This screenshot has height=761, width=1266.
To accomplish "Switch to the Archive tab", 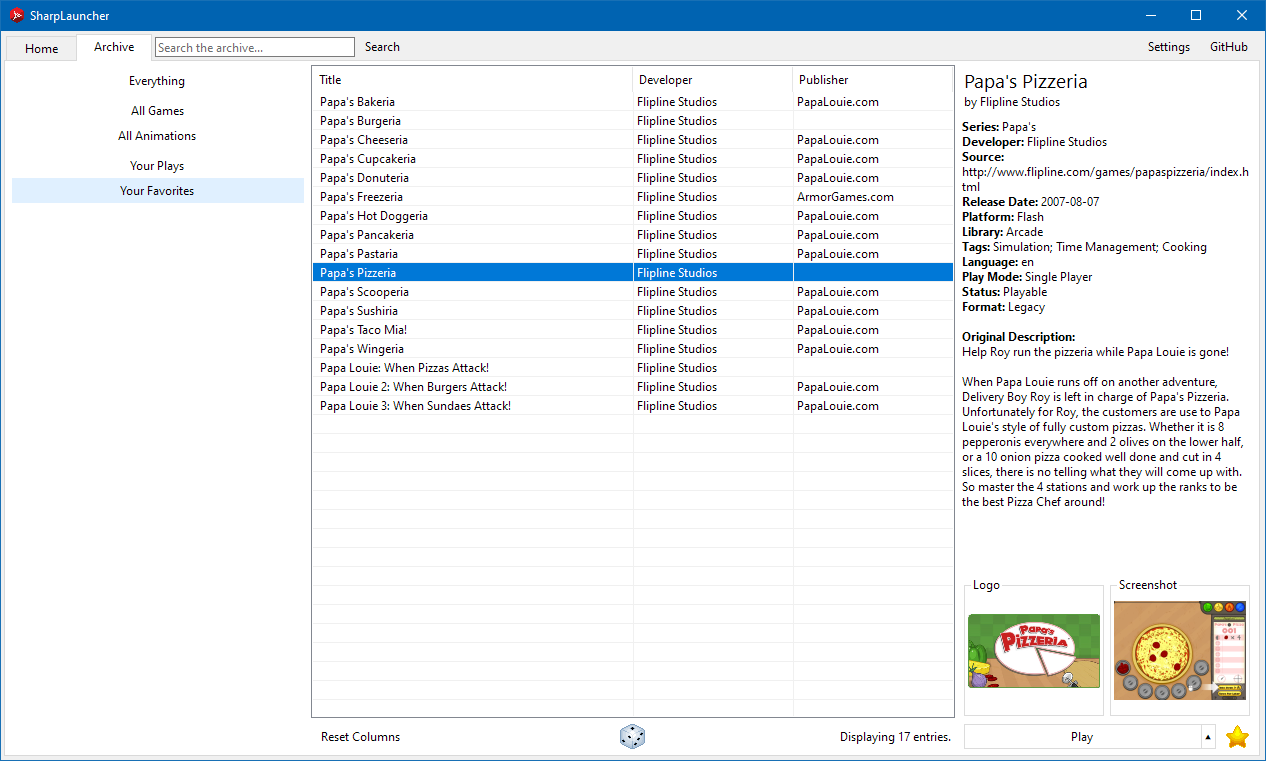I will click(114, 47).
